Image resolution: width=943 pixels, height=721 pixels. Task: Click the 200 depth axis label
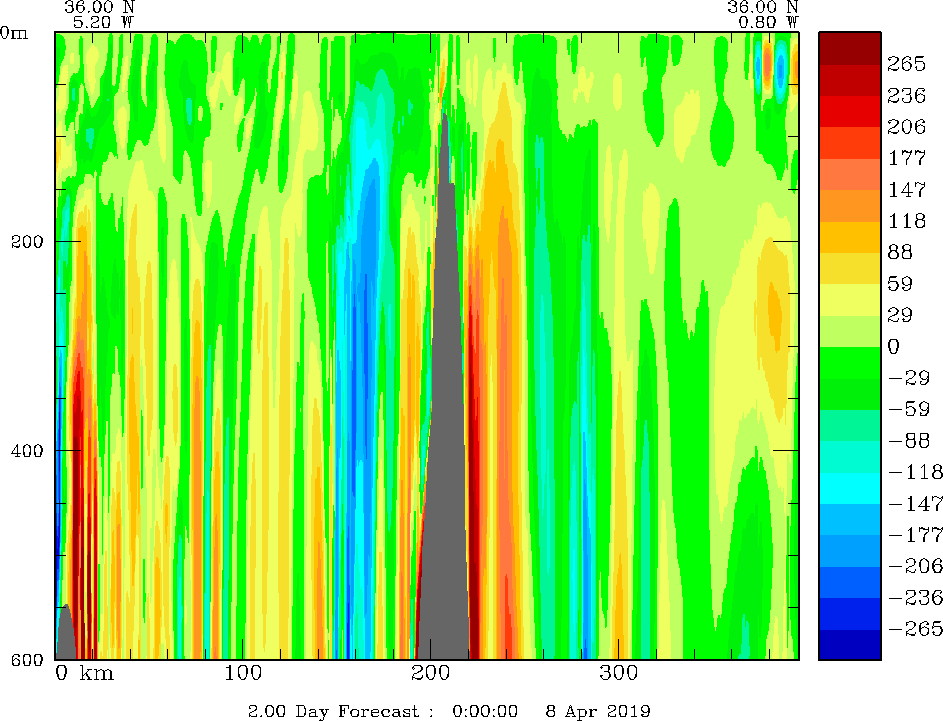click(28, 242)
